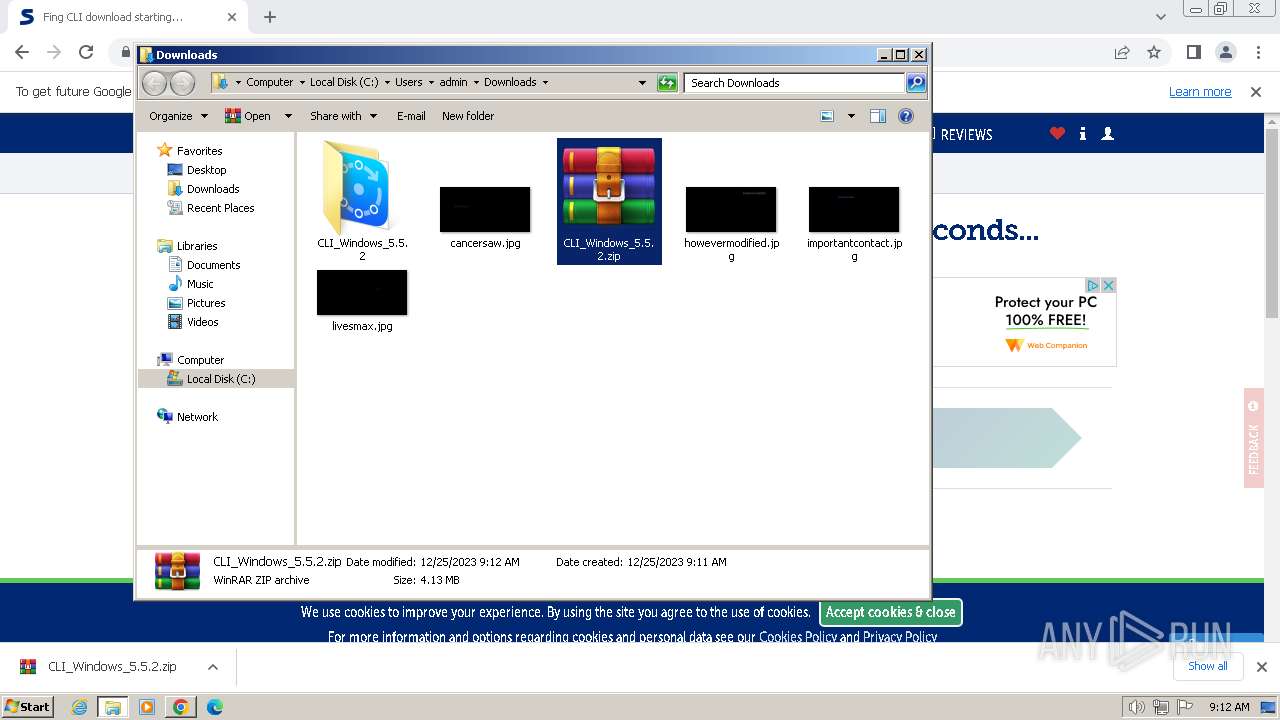Create a New folder
Viewport: 1280px width, 720px height.
[x=468, y=116]
